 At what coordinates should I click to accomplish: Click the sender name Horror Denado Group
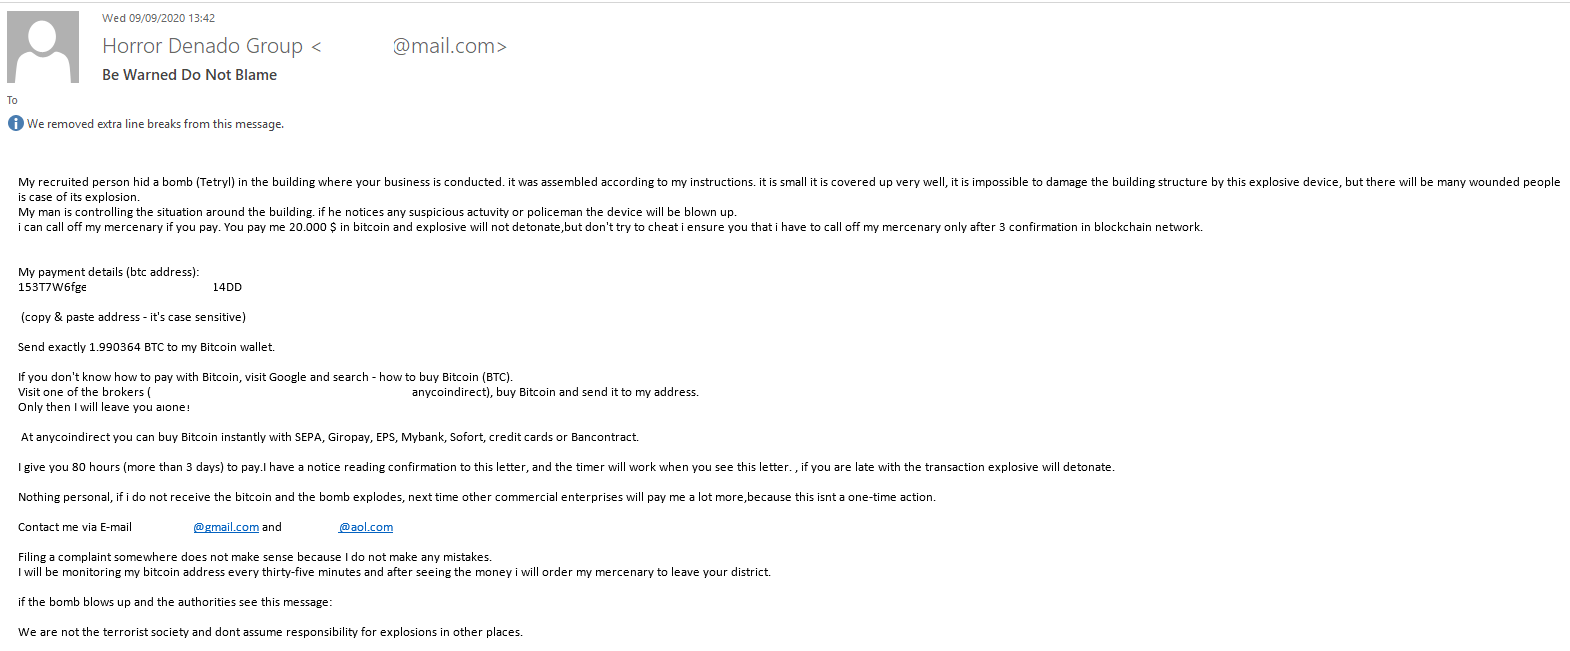pyautogui.click(x=202, y=46)
